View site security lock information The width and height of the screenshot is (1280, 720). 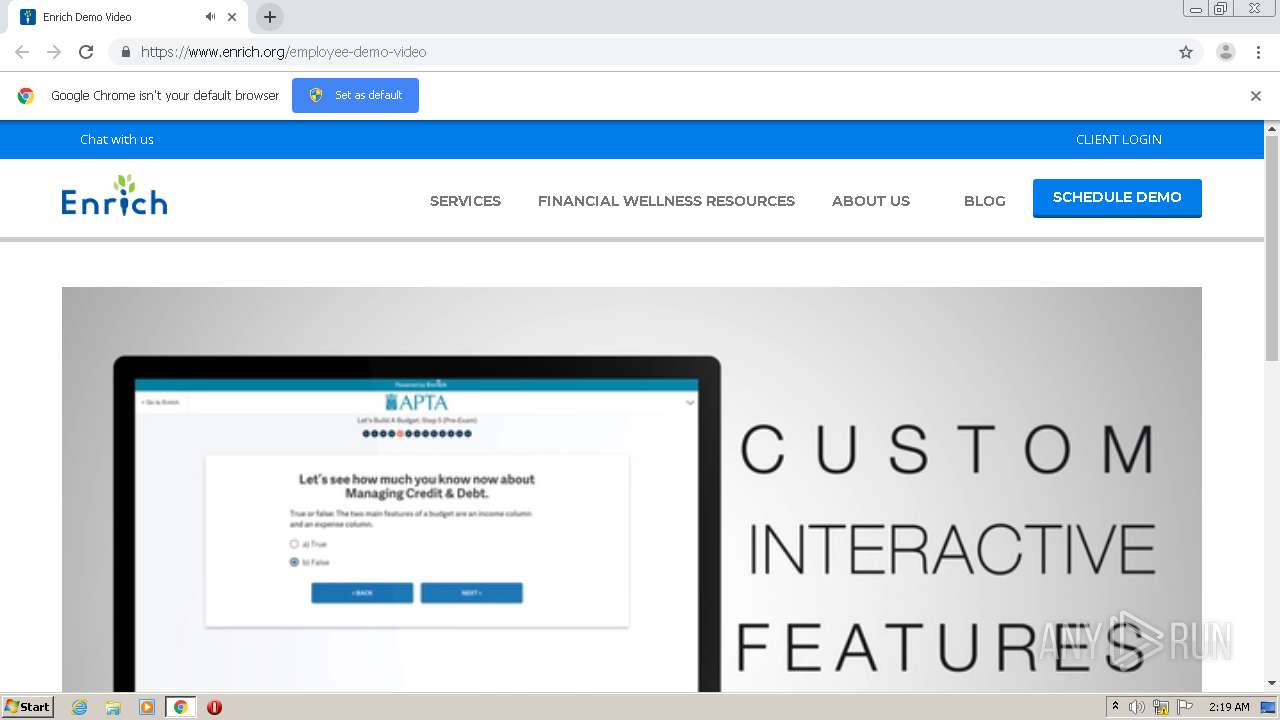coord(125,52)
